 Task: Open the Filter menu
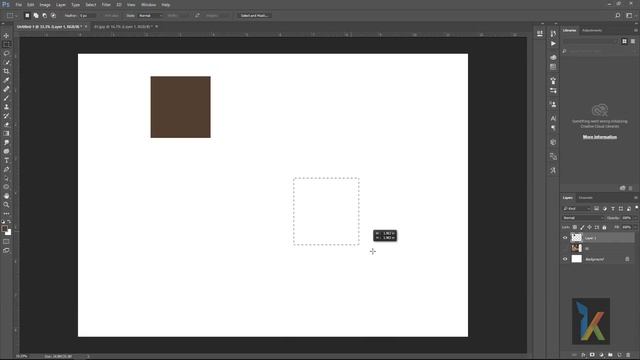(x=106, y=5)
